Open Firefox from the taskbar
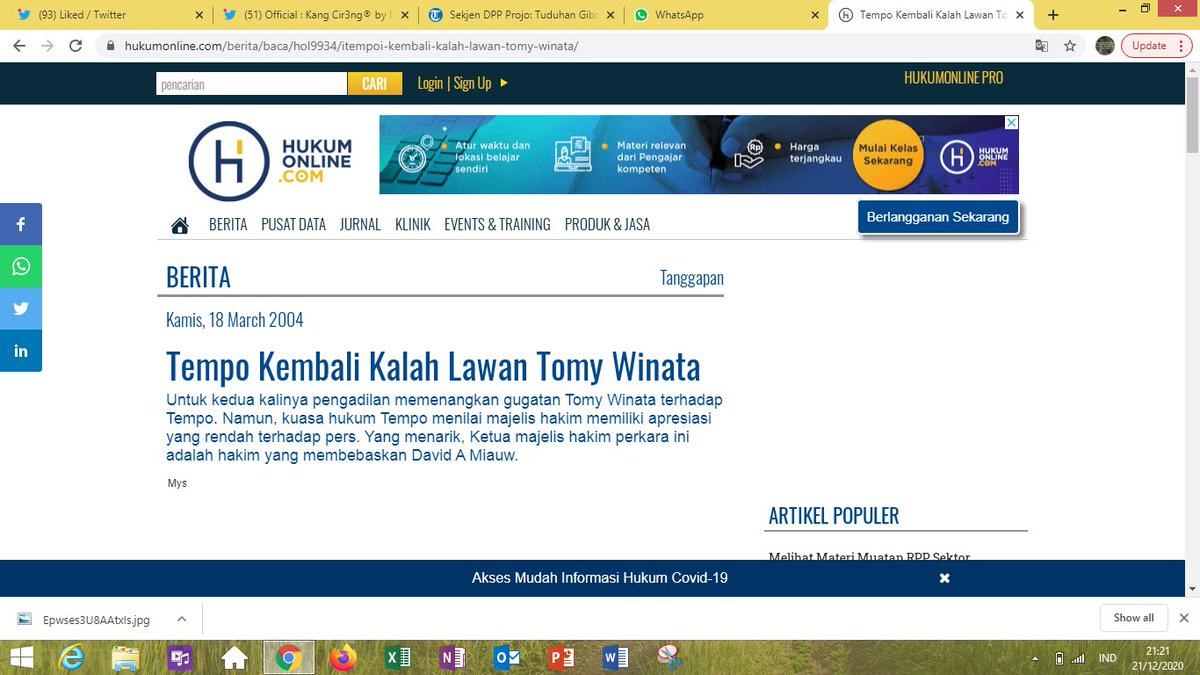This screenshot has height=675, width=1200. pos(343,658)
